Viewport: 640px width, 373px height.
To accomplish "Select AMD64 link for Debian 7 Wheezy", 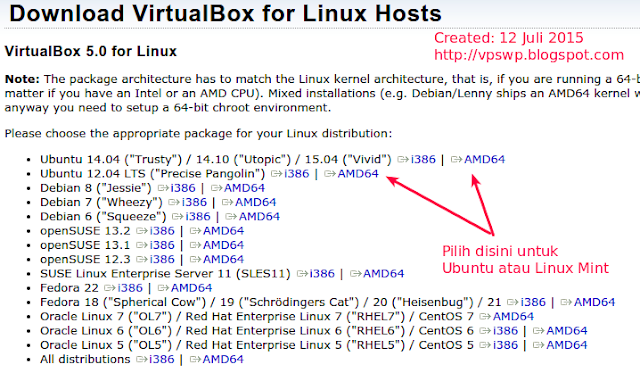I will coord(256,202).
